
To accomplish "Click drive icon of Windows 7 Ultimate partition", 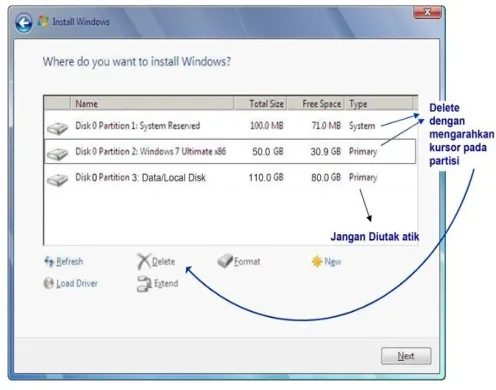I will pos(58,154).
